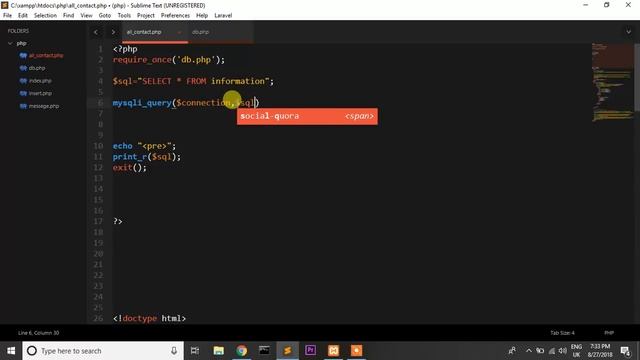Open the command prompt taskbar icon
The height and width of the screenshot is (360, 640).
[x=264, y=351]
